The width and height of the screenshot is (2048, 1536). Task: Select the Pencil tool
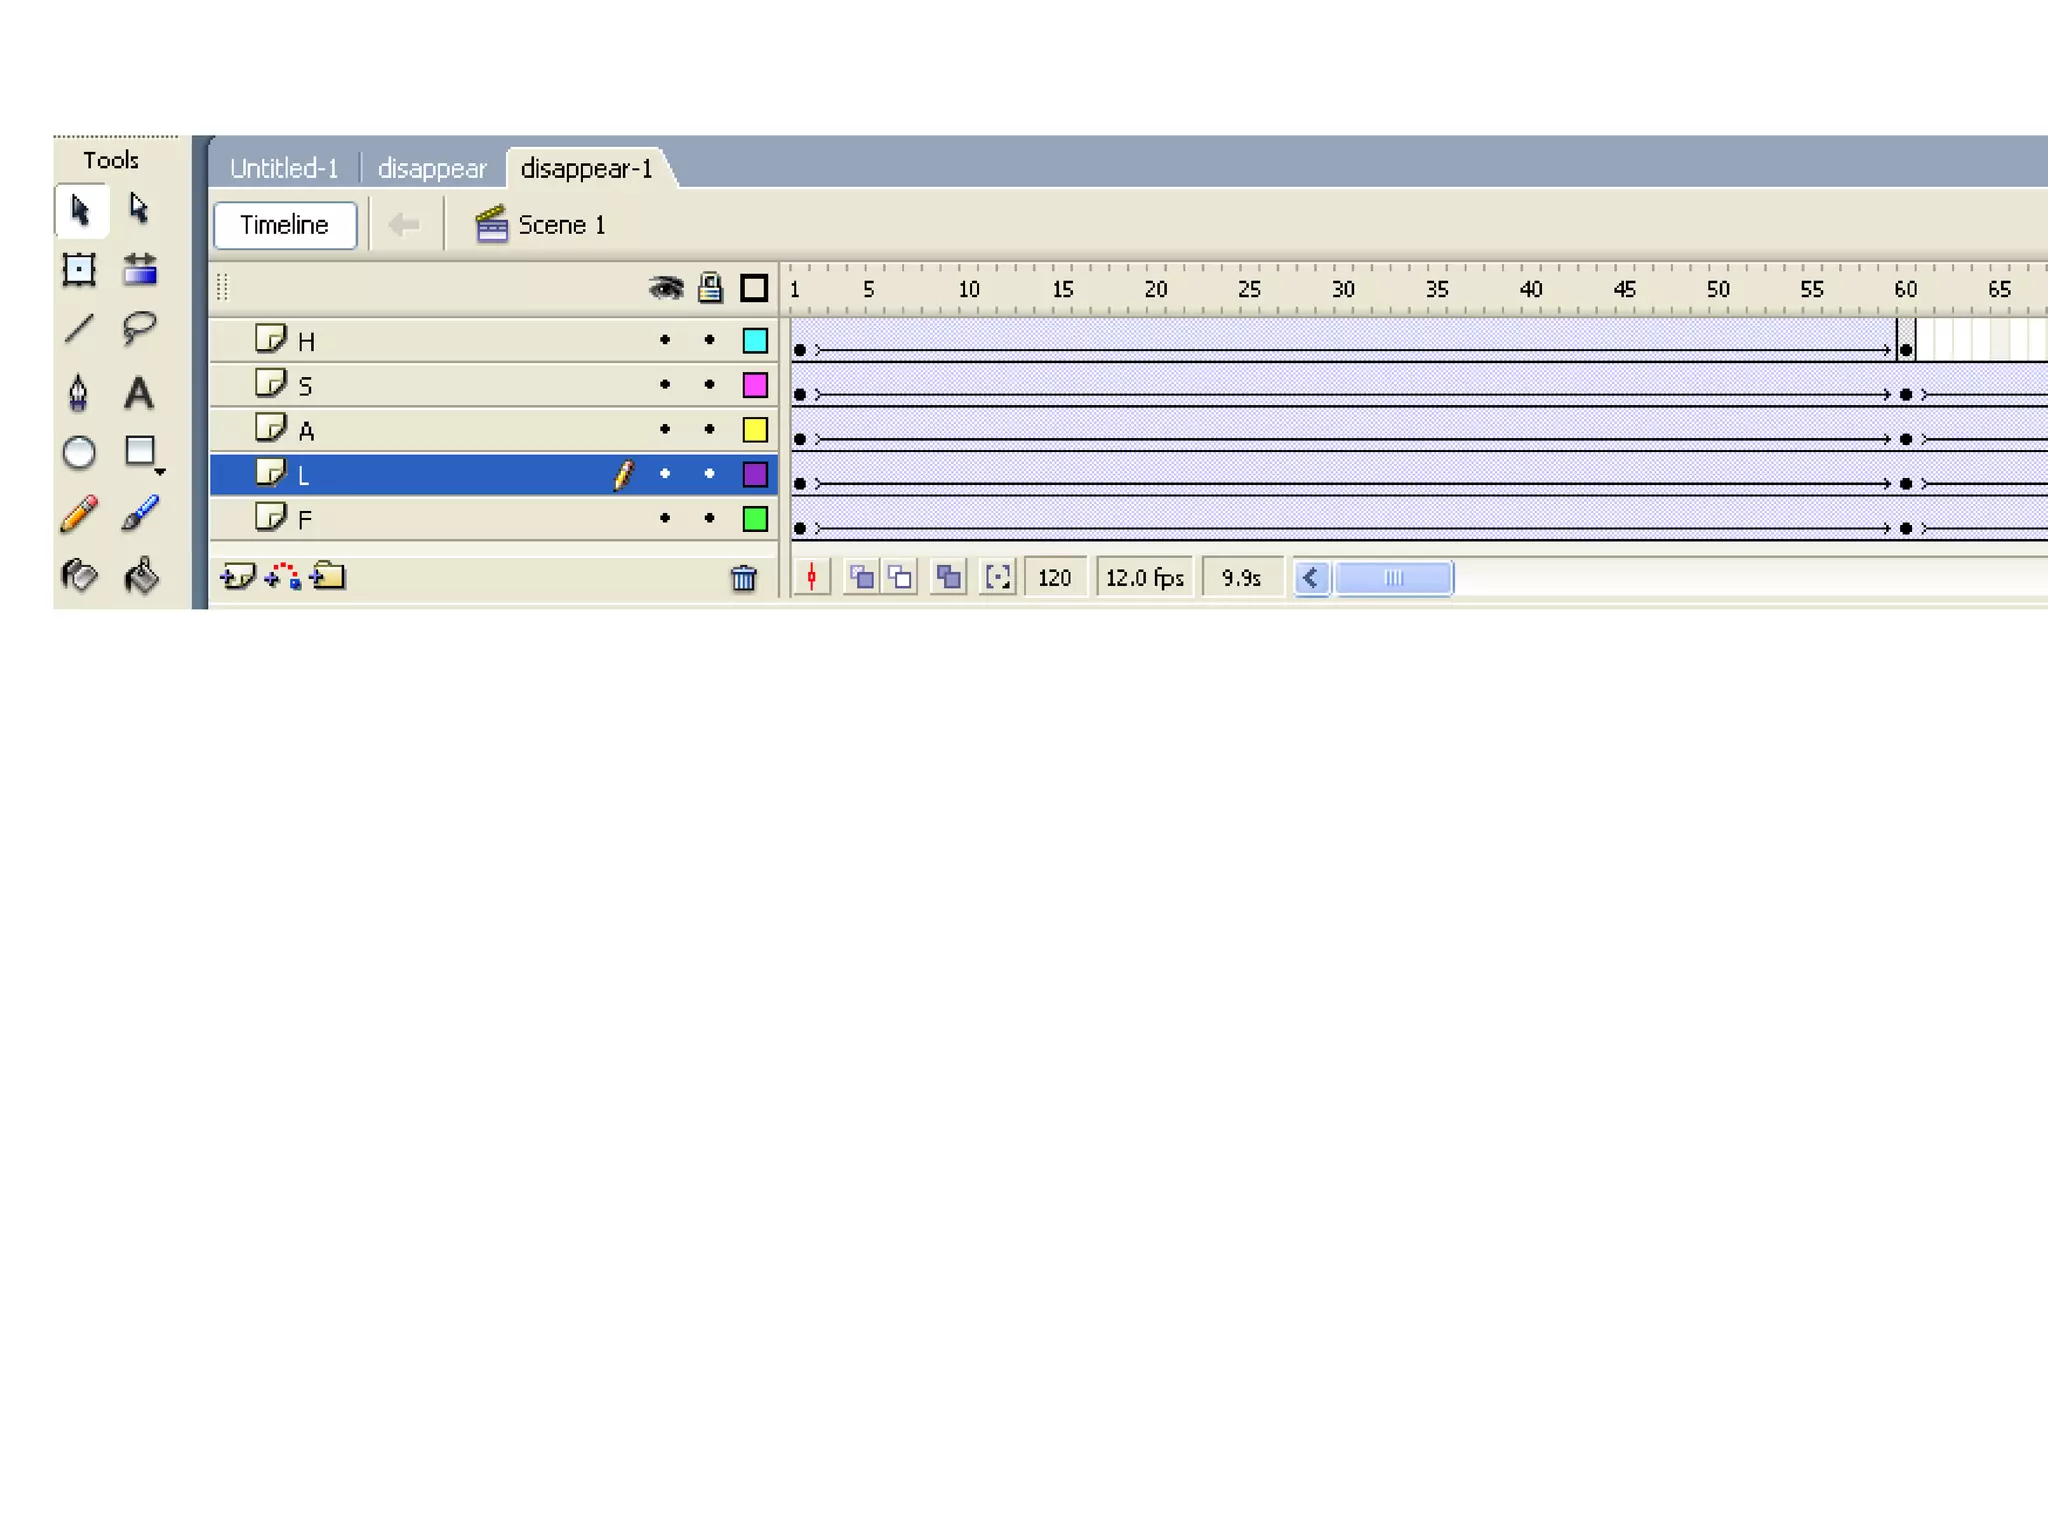point(79,514)
